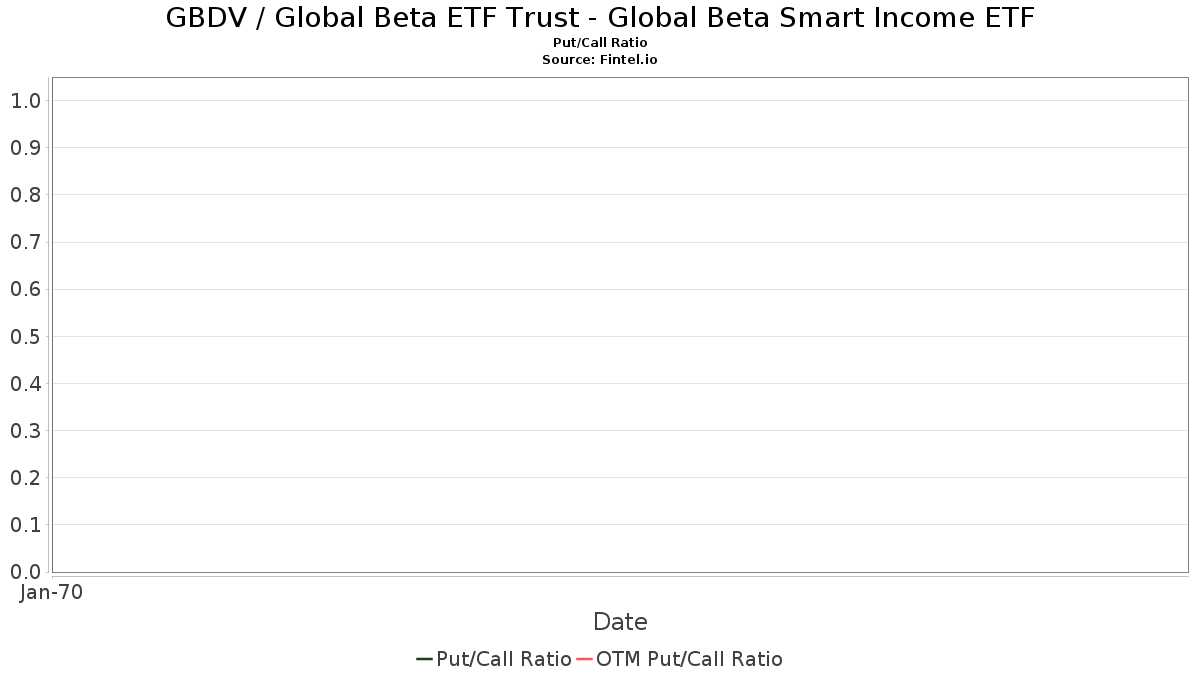Viewport: 1200px width, 675px height.
Task: Click the 0.4 y-axis label
Action: [x=25, y=383]
